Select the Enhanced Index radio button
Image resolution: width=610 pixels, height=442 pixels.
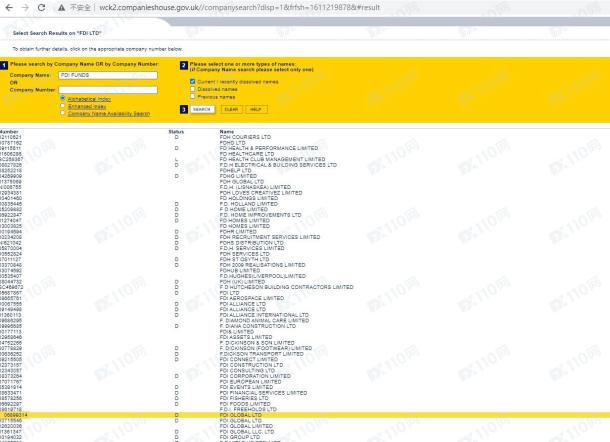(x=63, y=106)
